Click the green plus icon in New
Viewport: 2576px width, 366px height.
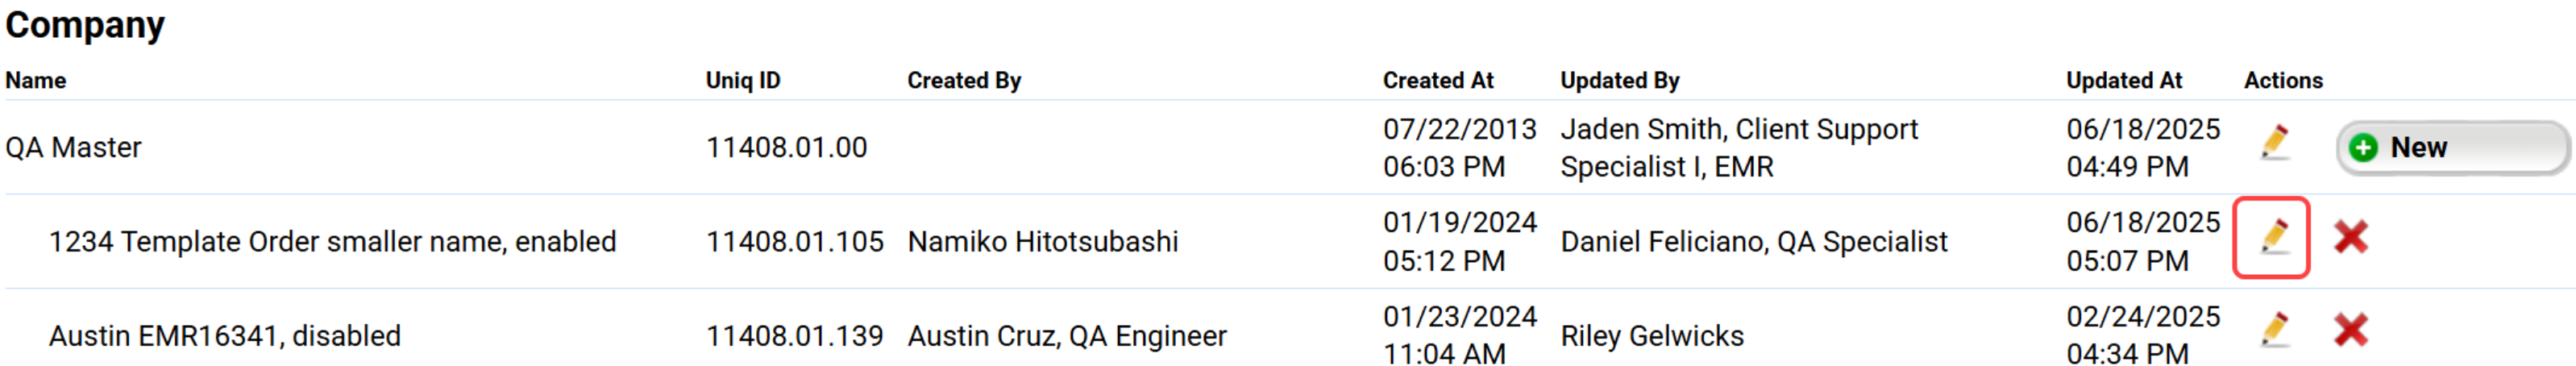click(x=2364, y=148)
